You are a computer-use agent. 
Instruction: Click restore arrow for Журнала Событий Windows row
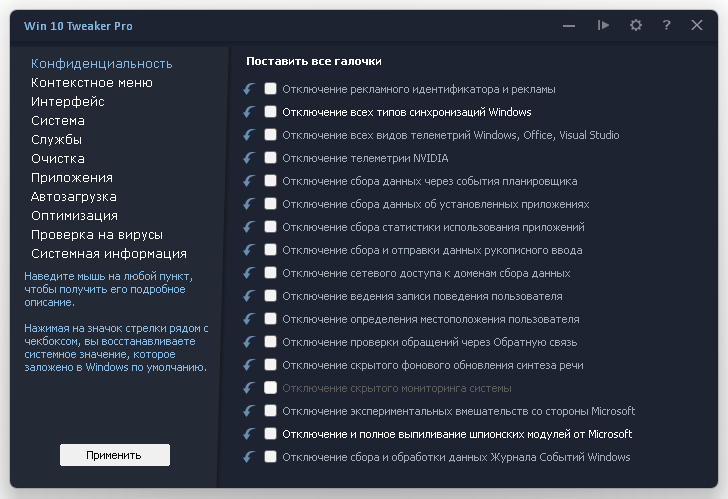pyautogui.click(x=249, y=457)
